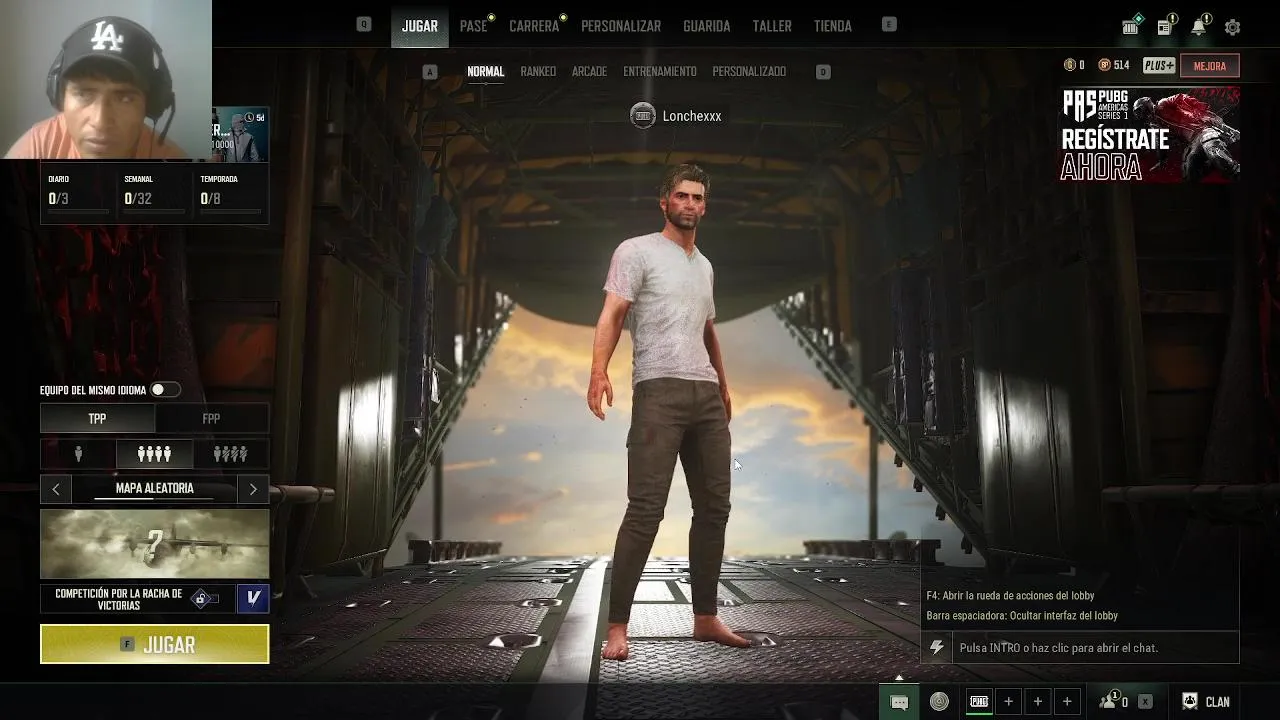Select the PUBG team slot icon
Screen dimensions: 1280x720
tap(979, 702)
